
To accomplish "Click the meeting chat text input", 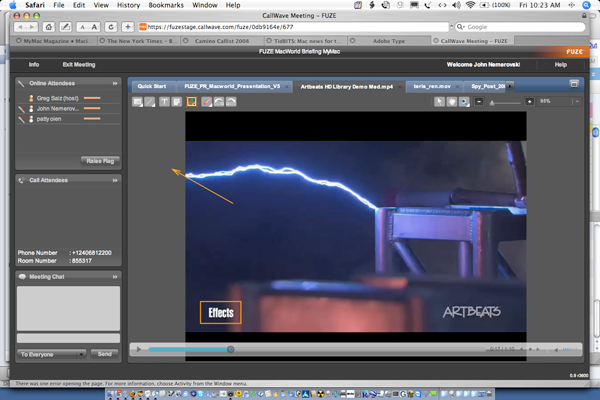I will [x=68, y=338].
